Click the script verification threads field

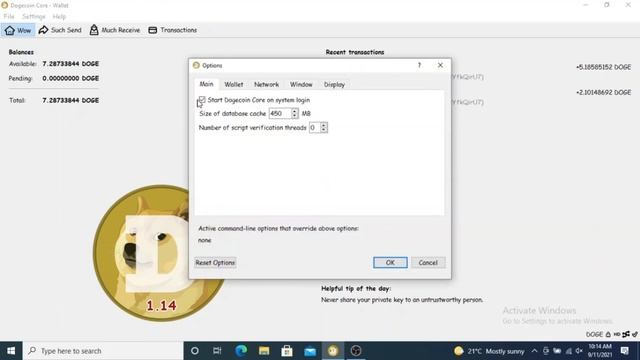click(315, 128)
